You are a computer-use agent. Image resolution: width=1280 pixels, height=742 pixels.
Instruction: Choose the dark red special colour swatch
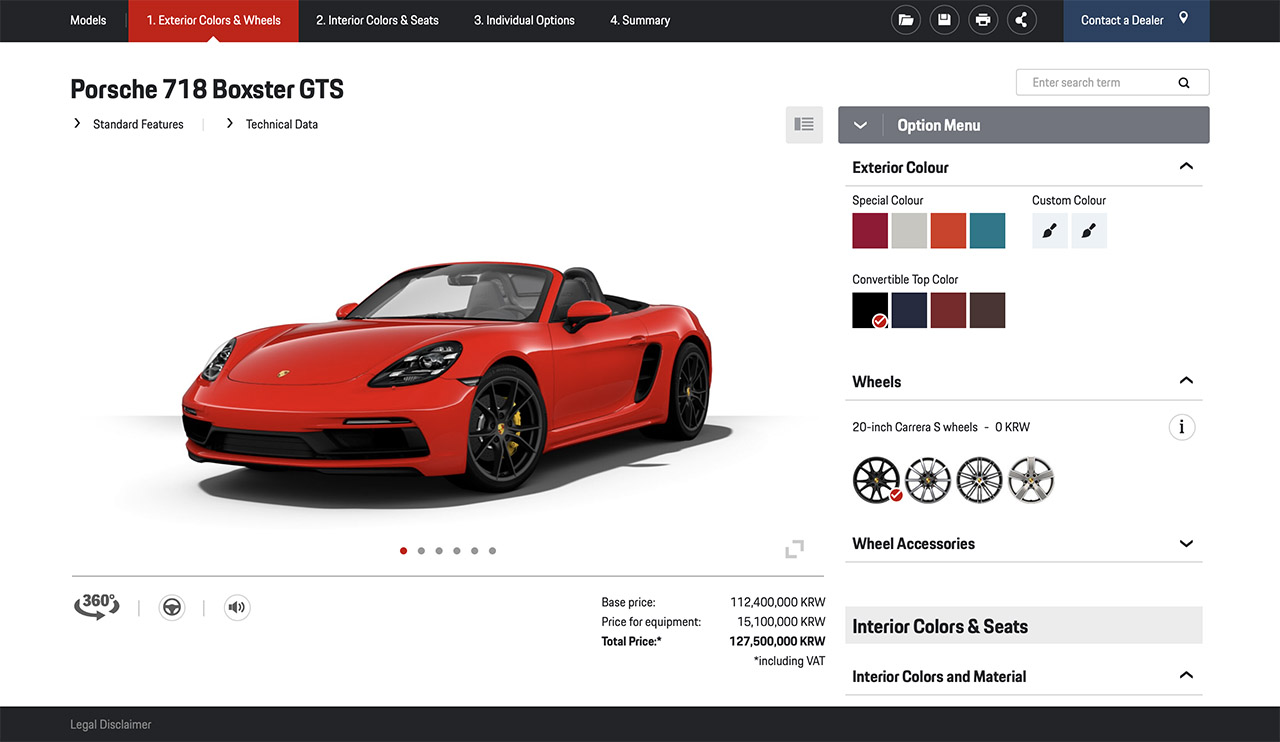point(870,231)
